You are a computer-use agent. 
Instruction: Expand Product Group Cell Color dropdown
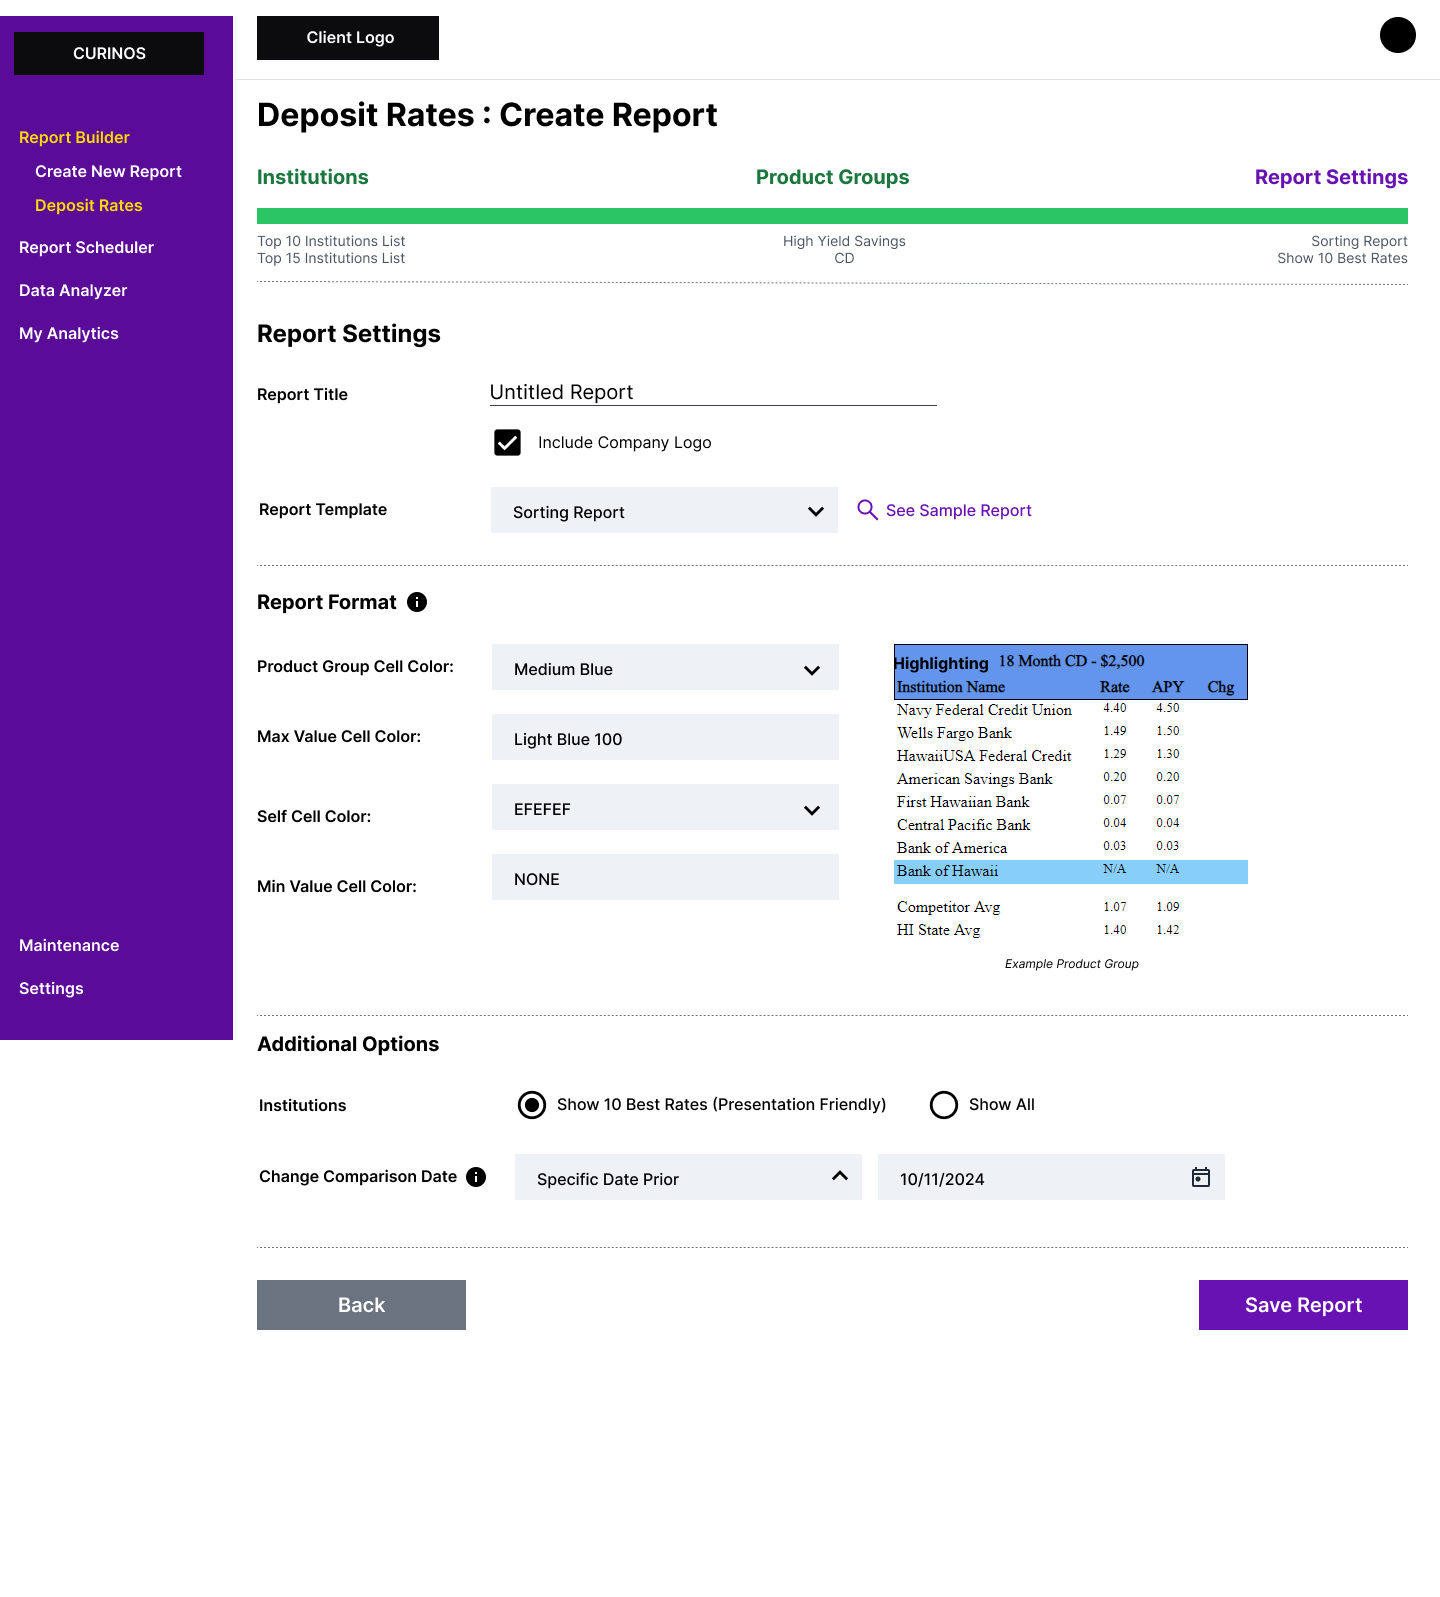pyautogui.click(x=665, y=667)
